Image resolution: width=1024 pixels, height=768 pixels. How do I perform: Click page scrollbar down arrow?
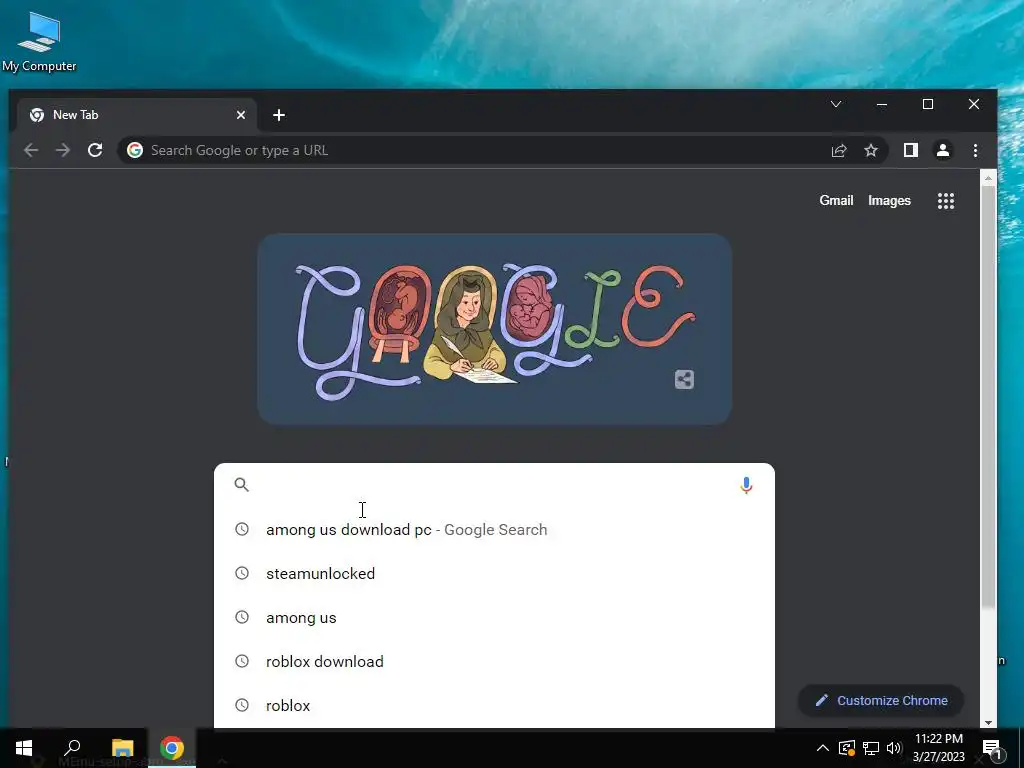point(988,722)
